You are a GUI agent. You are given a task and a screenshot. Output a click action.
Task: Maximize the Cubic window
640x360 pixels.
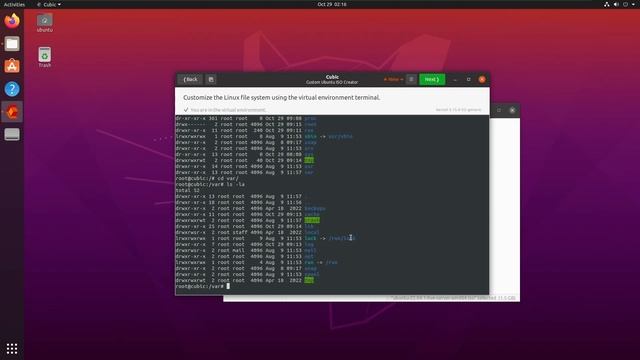(469, 80)
